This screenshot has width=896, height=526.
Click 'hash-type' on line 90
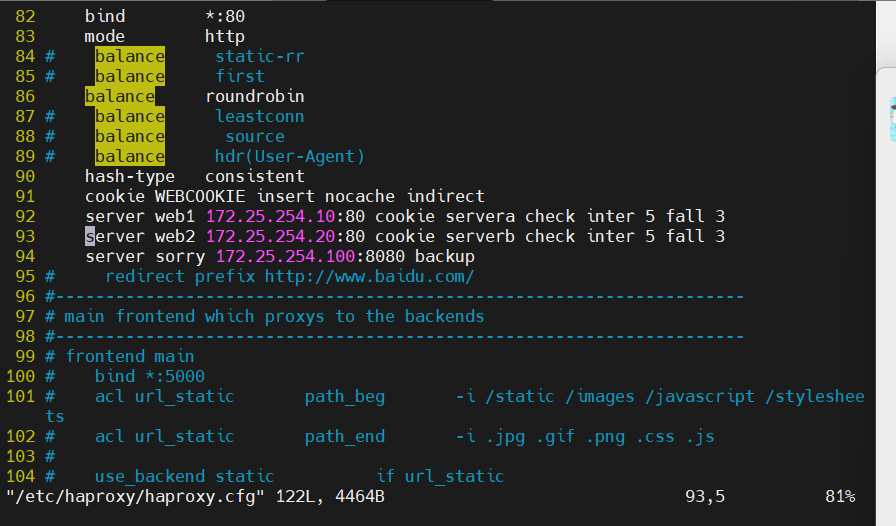(x=130, y=176)
